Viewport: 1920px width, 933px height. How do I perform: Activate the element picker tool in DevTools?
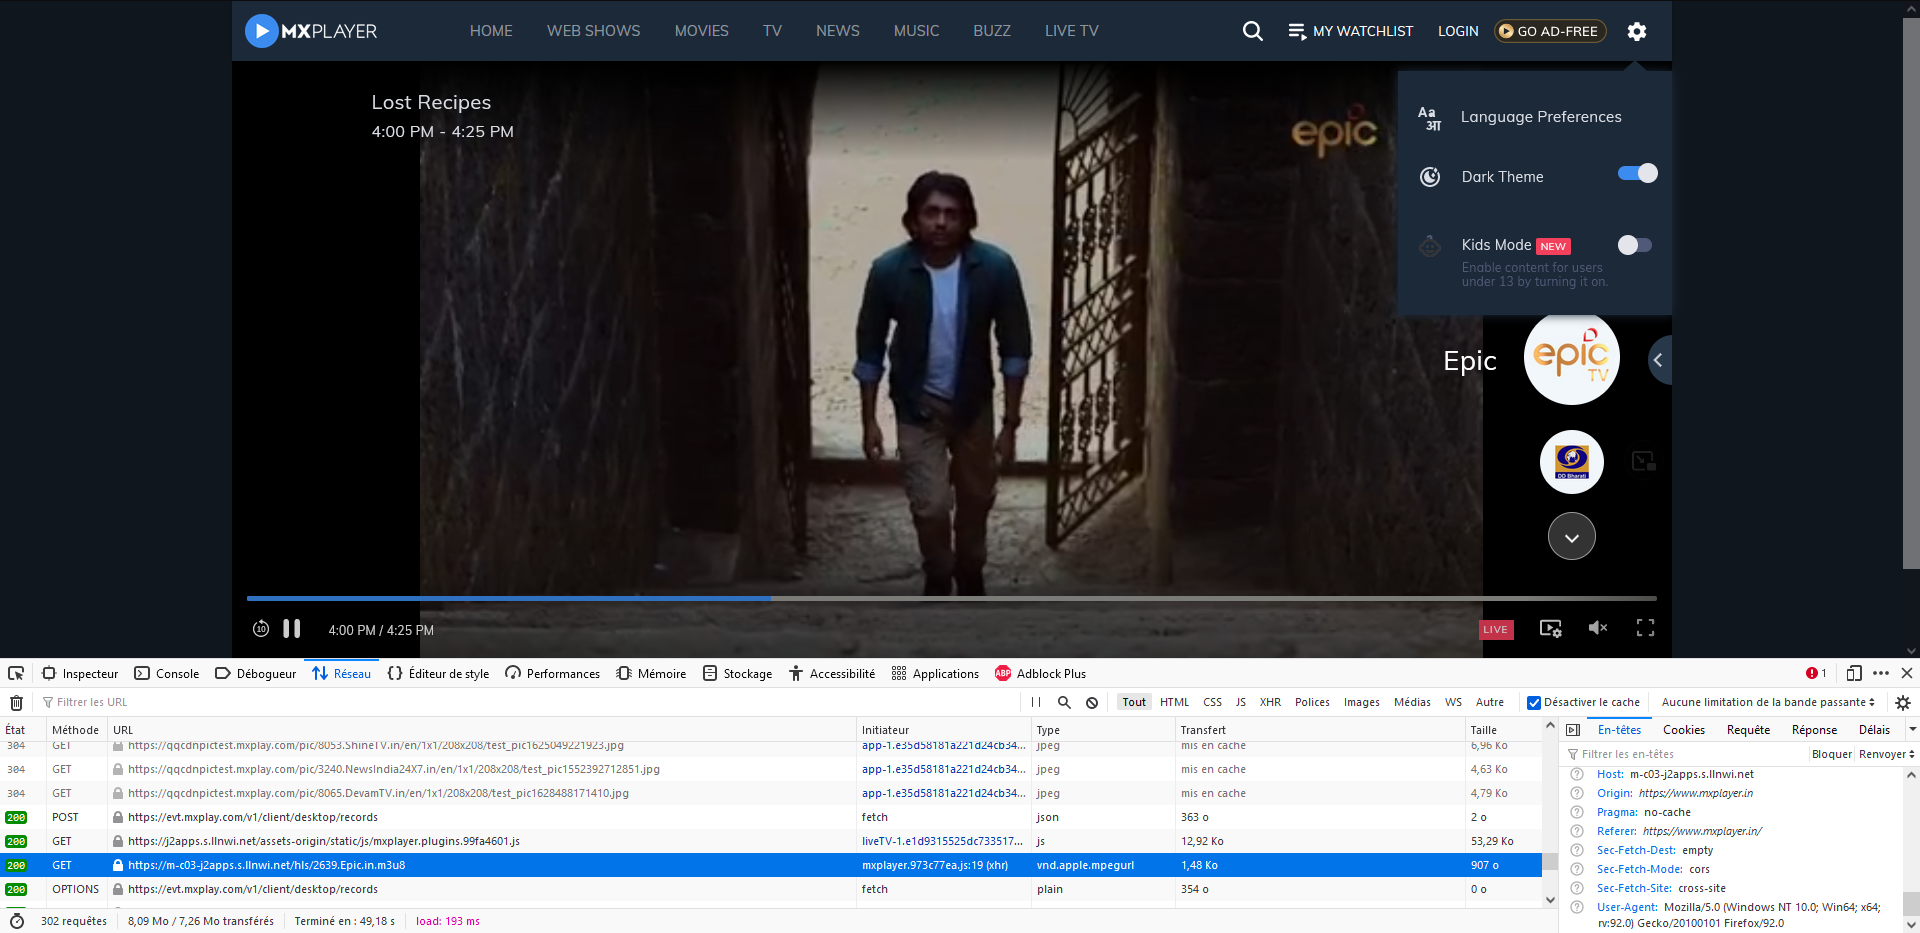[x=15, y=673]
